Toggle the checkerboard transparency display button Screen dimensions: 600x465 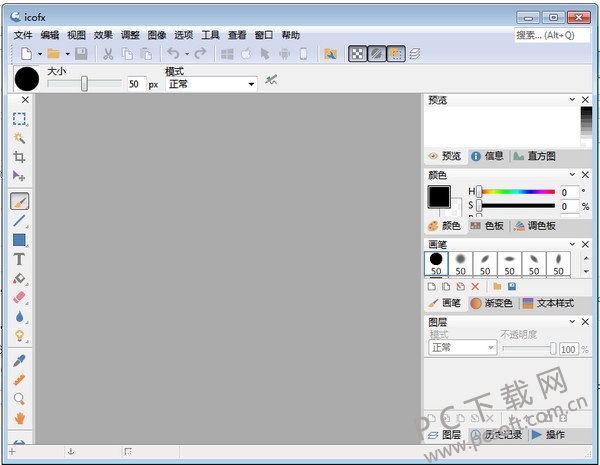click(x=357, y=54)
